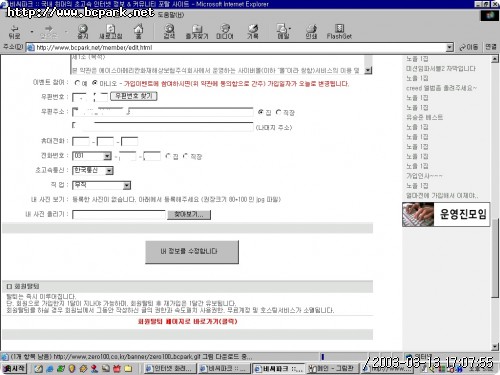Open sidebar post '얼마전에 가입해서 이제야..'
The image size is (500, 375).
pos(442,196)
